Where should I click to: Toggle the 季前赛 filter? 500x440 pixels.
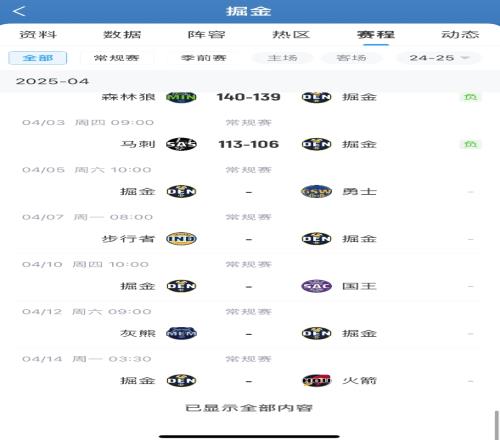(204, 58)
